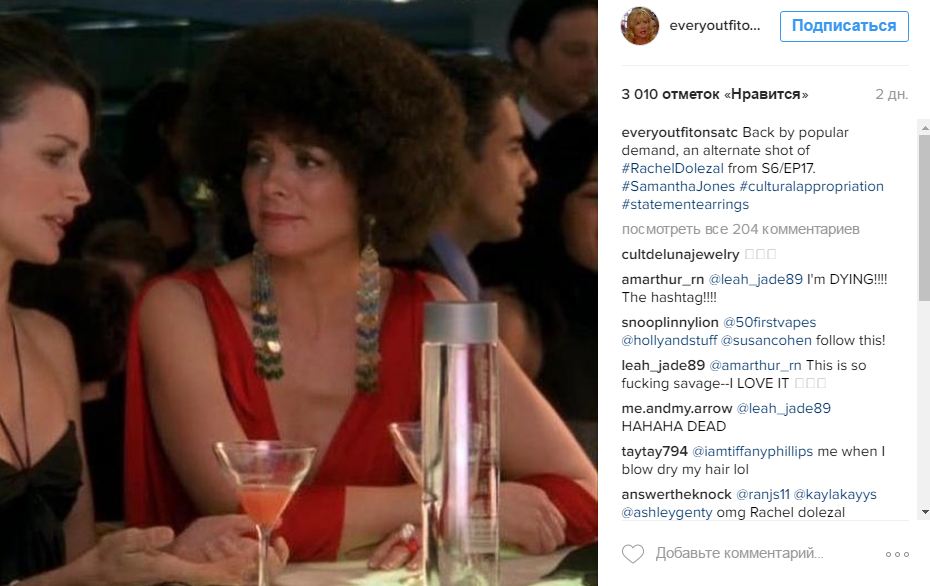Screen dimensions: 930x586
Task: Click the 3 010 likes count
Action: pyautogui.click(x=714, y=94)
